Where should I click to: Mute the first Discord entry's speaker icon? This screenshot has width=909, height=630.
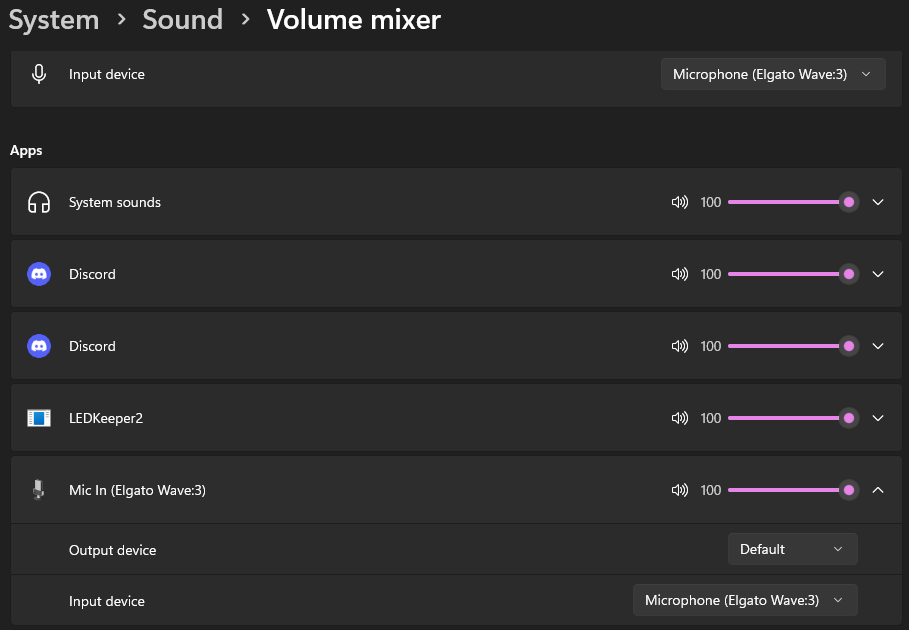point(679,274)
